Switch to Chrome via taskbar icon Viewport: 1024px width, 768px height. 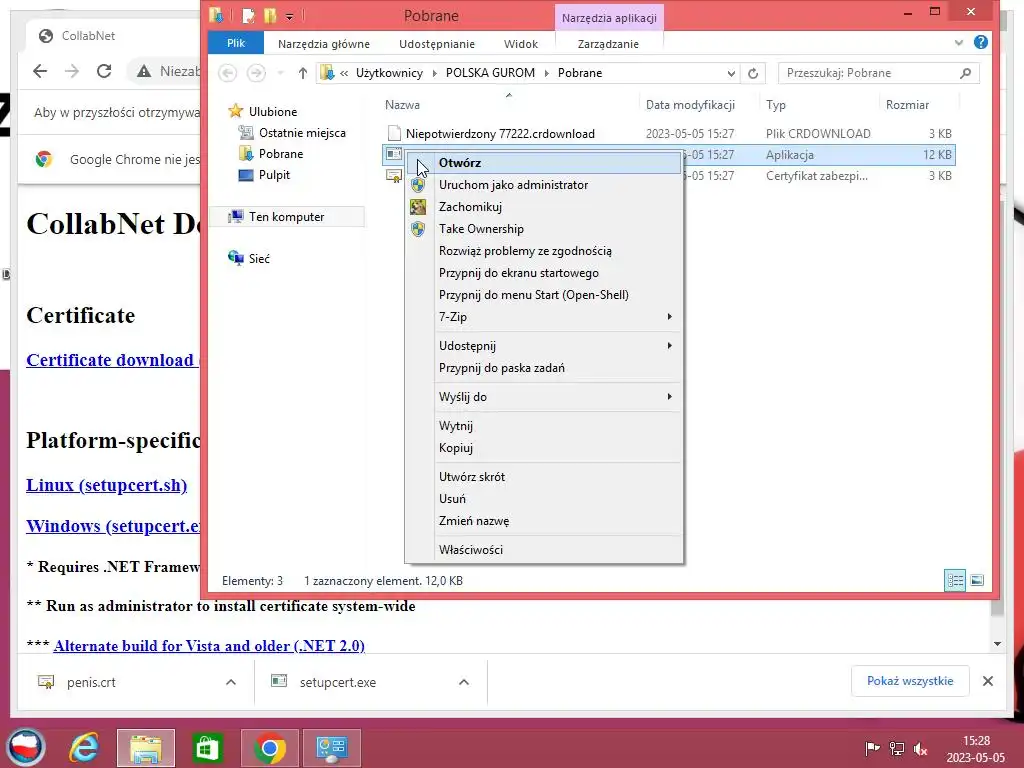270,747
